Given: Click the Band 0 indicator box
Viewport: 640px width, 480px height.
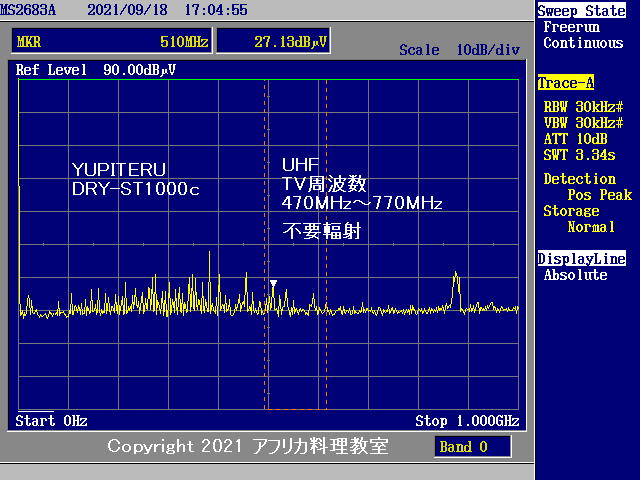Looking at the screenshot, I should (x=473, y=447).
